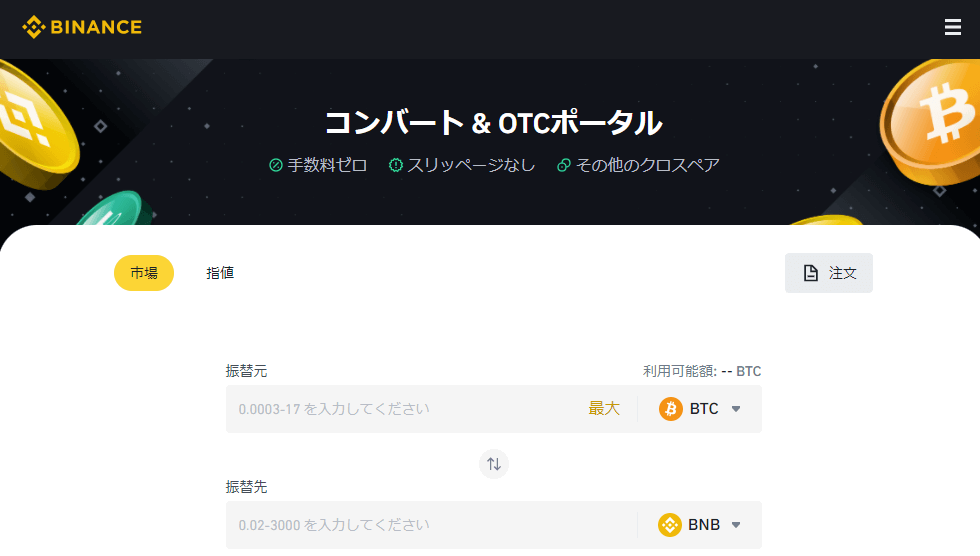Click the 手数料ゼロ text
The height and width of the screenshot is (556, 980).
[327, 165]
